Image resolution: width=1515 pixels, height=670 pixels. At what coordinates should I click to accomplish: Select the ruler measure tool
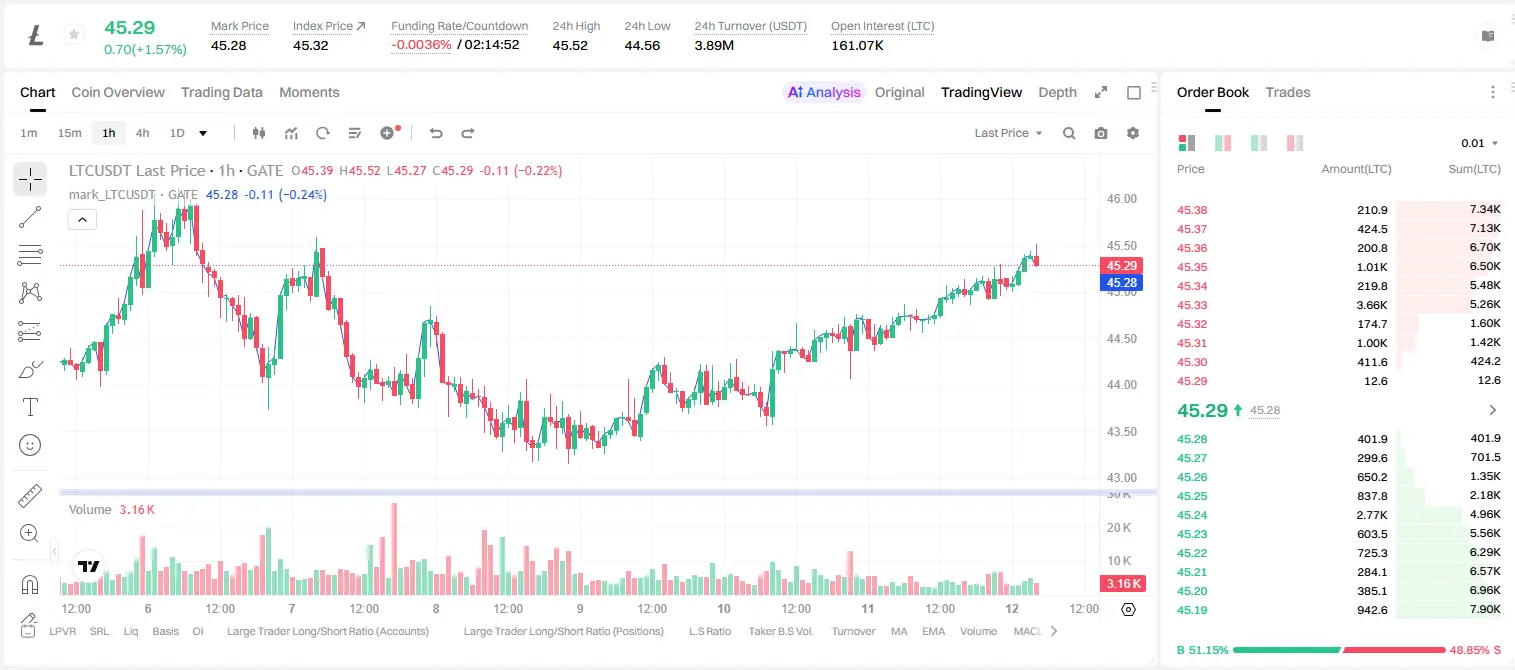tap(30, 496)
